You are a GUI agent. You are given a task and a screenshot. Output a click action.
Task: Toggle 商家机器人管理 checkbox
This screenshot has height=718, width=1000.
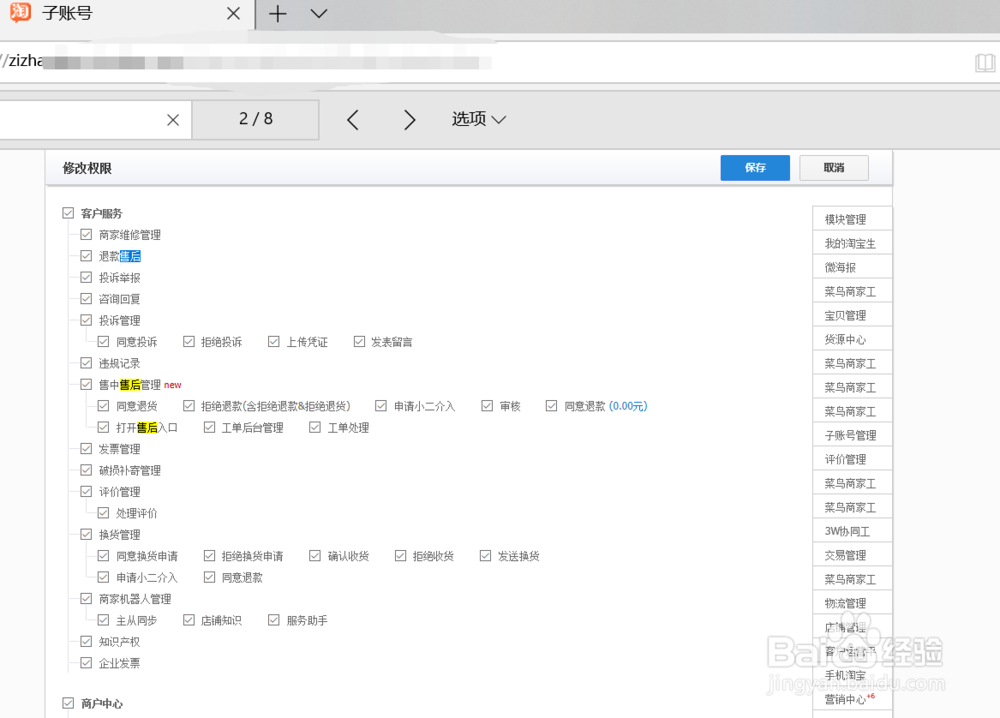(86, 599)
